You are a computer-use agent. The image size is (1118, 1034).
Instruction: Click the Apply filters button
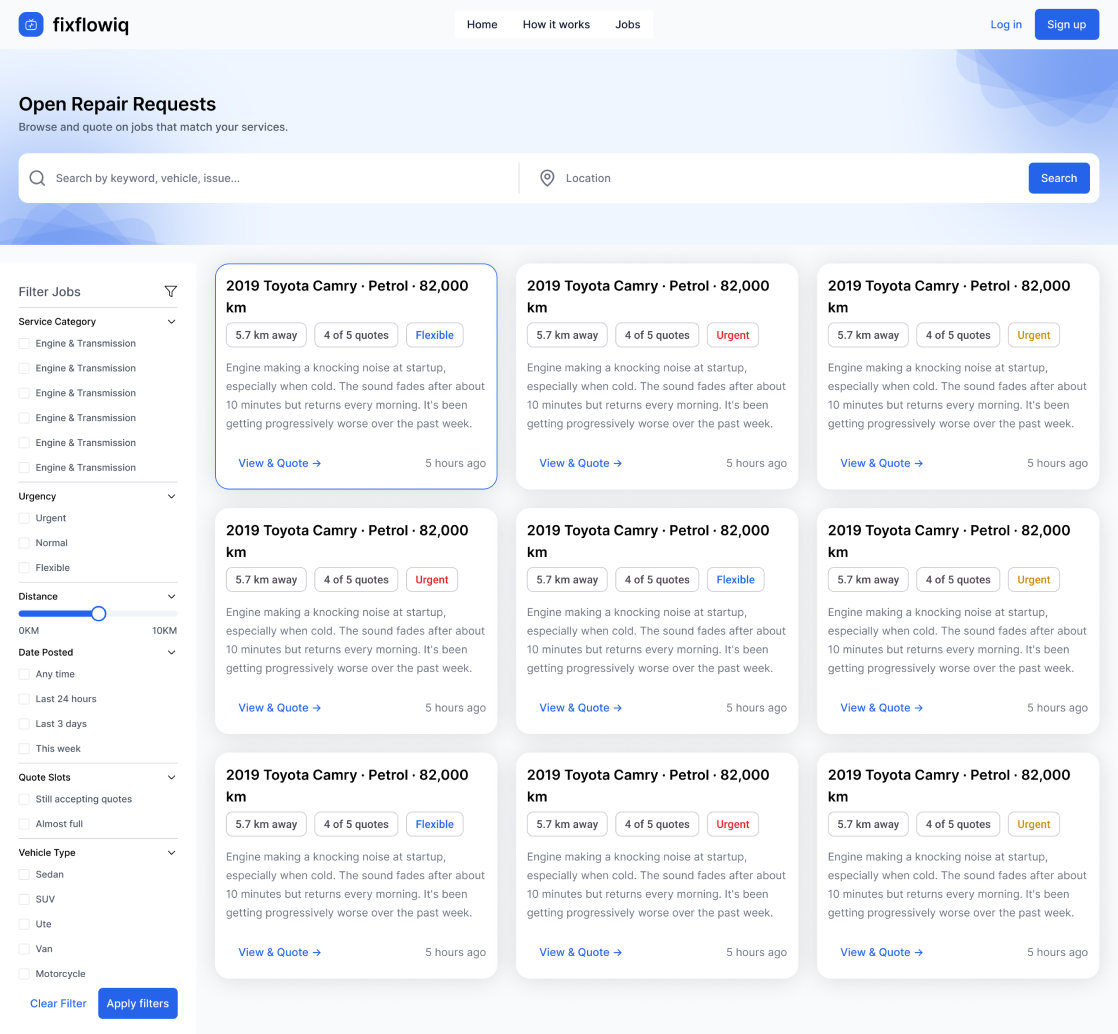click(x=138, y=1003)
